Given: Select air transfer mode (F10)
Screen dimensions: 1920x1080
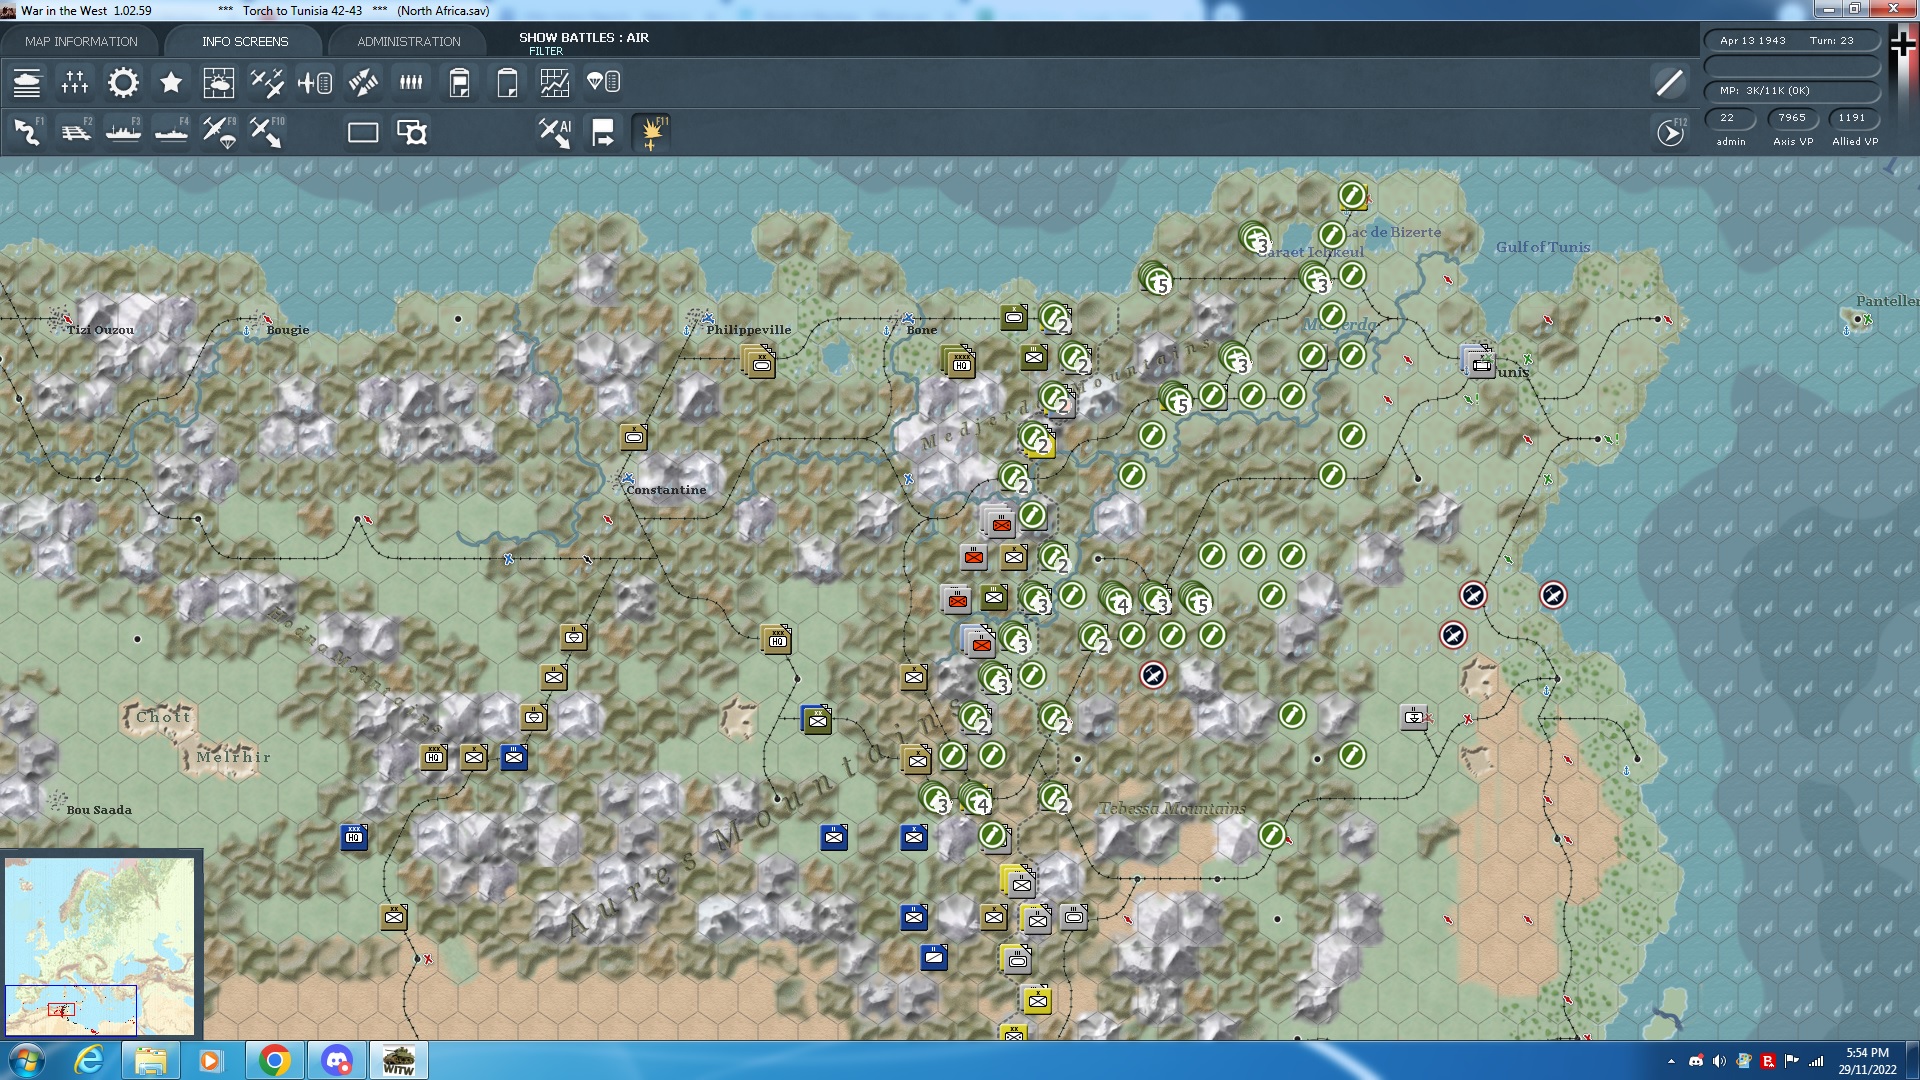Looking at the screenshot, I should [267, 131].
